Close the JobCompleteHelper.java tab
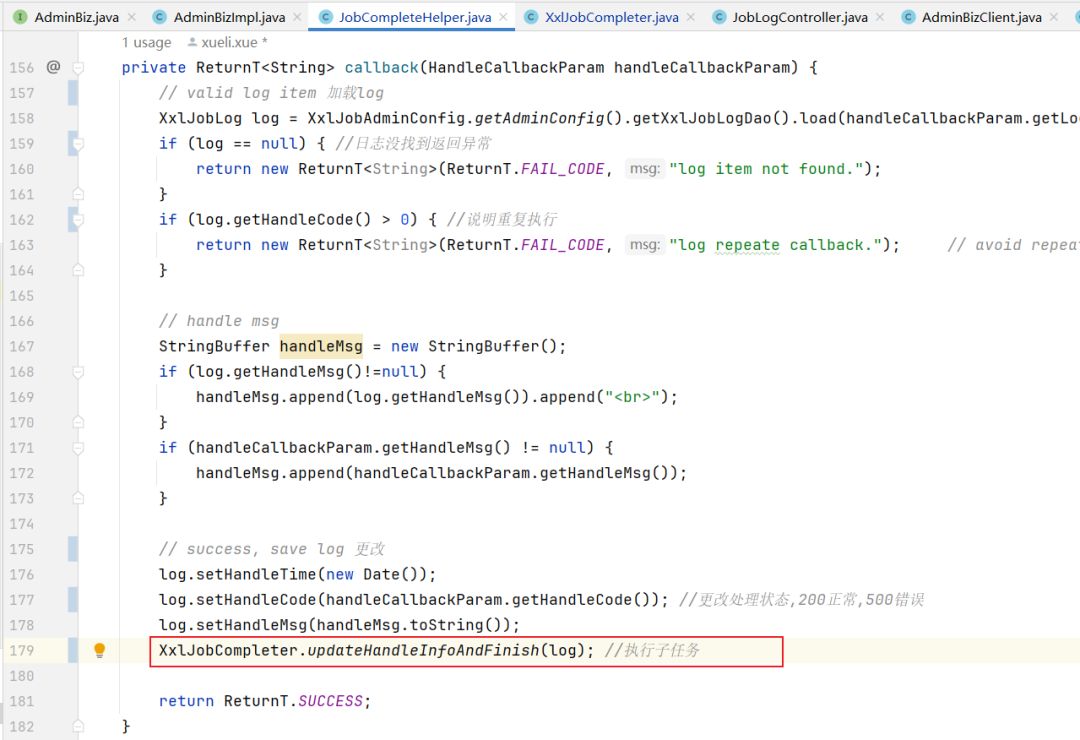 [x=503, y=17]
